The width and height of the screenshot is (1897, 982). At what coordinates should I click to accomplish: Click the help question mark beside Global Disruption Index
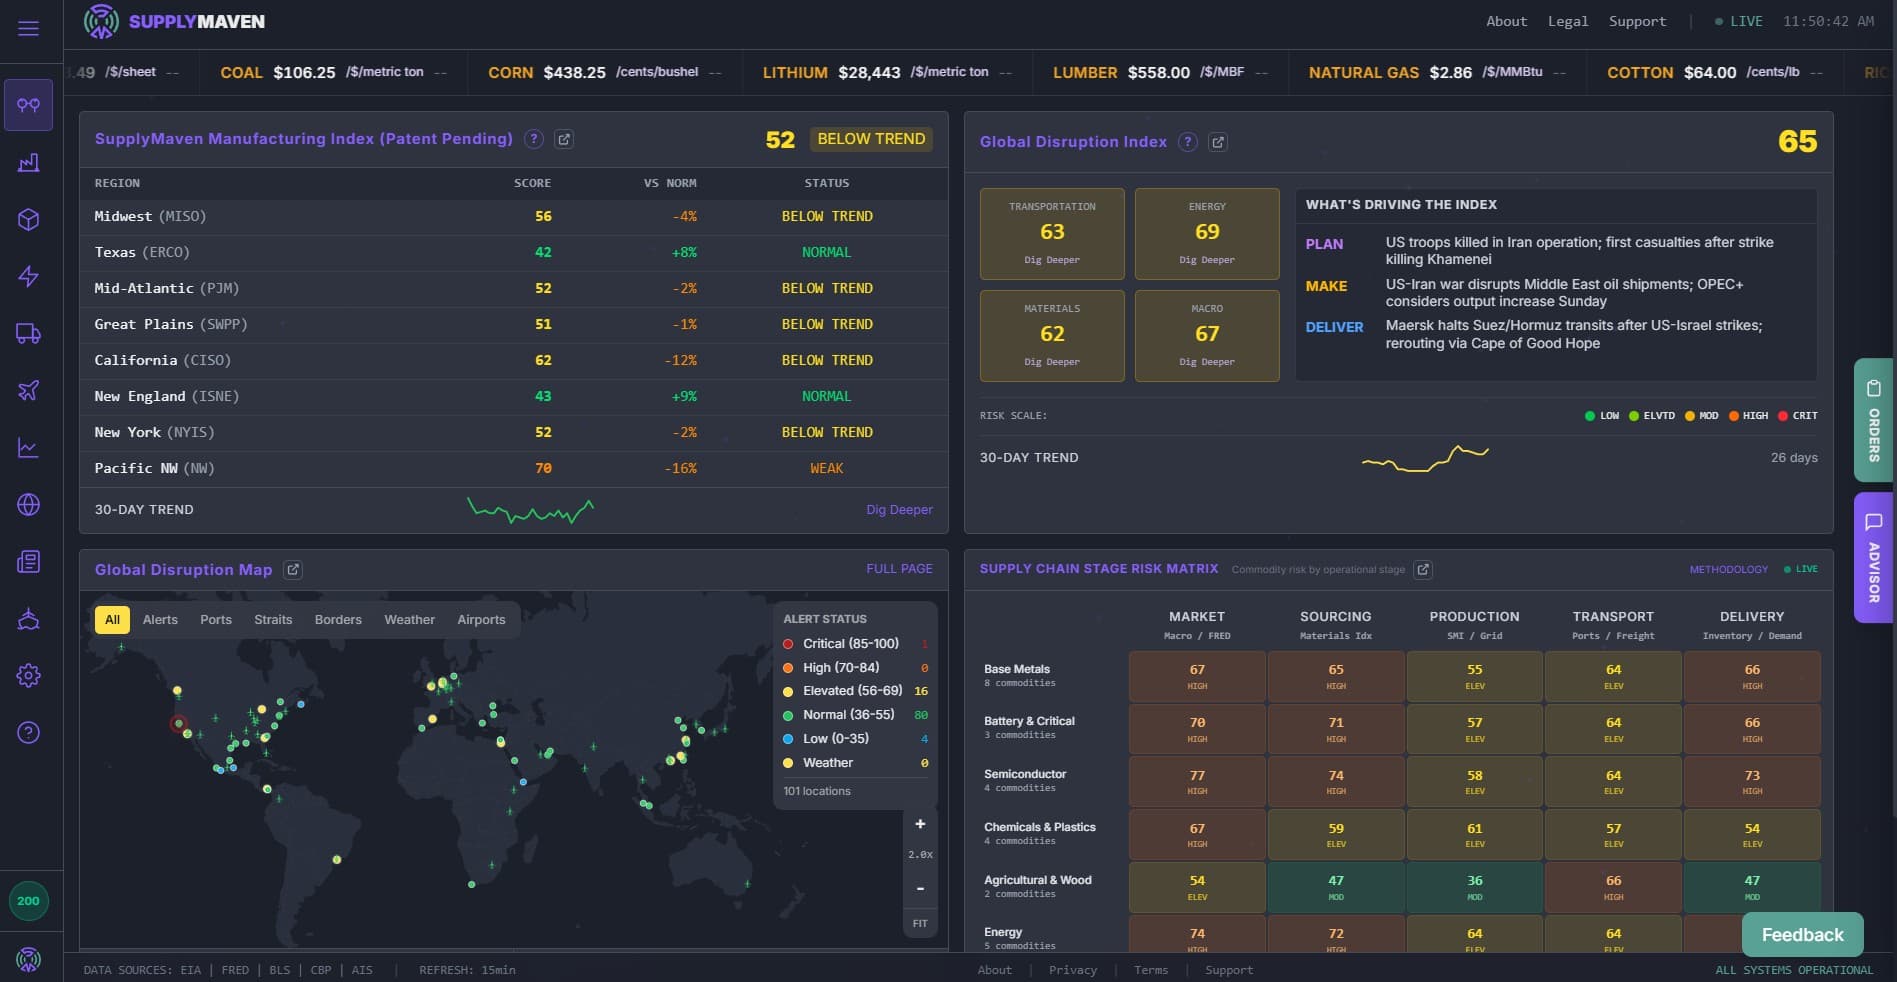coord(1187,142)
